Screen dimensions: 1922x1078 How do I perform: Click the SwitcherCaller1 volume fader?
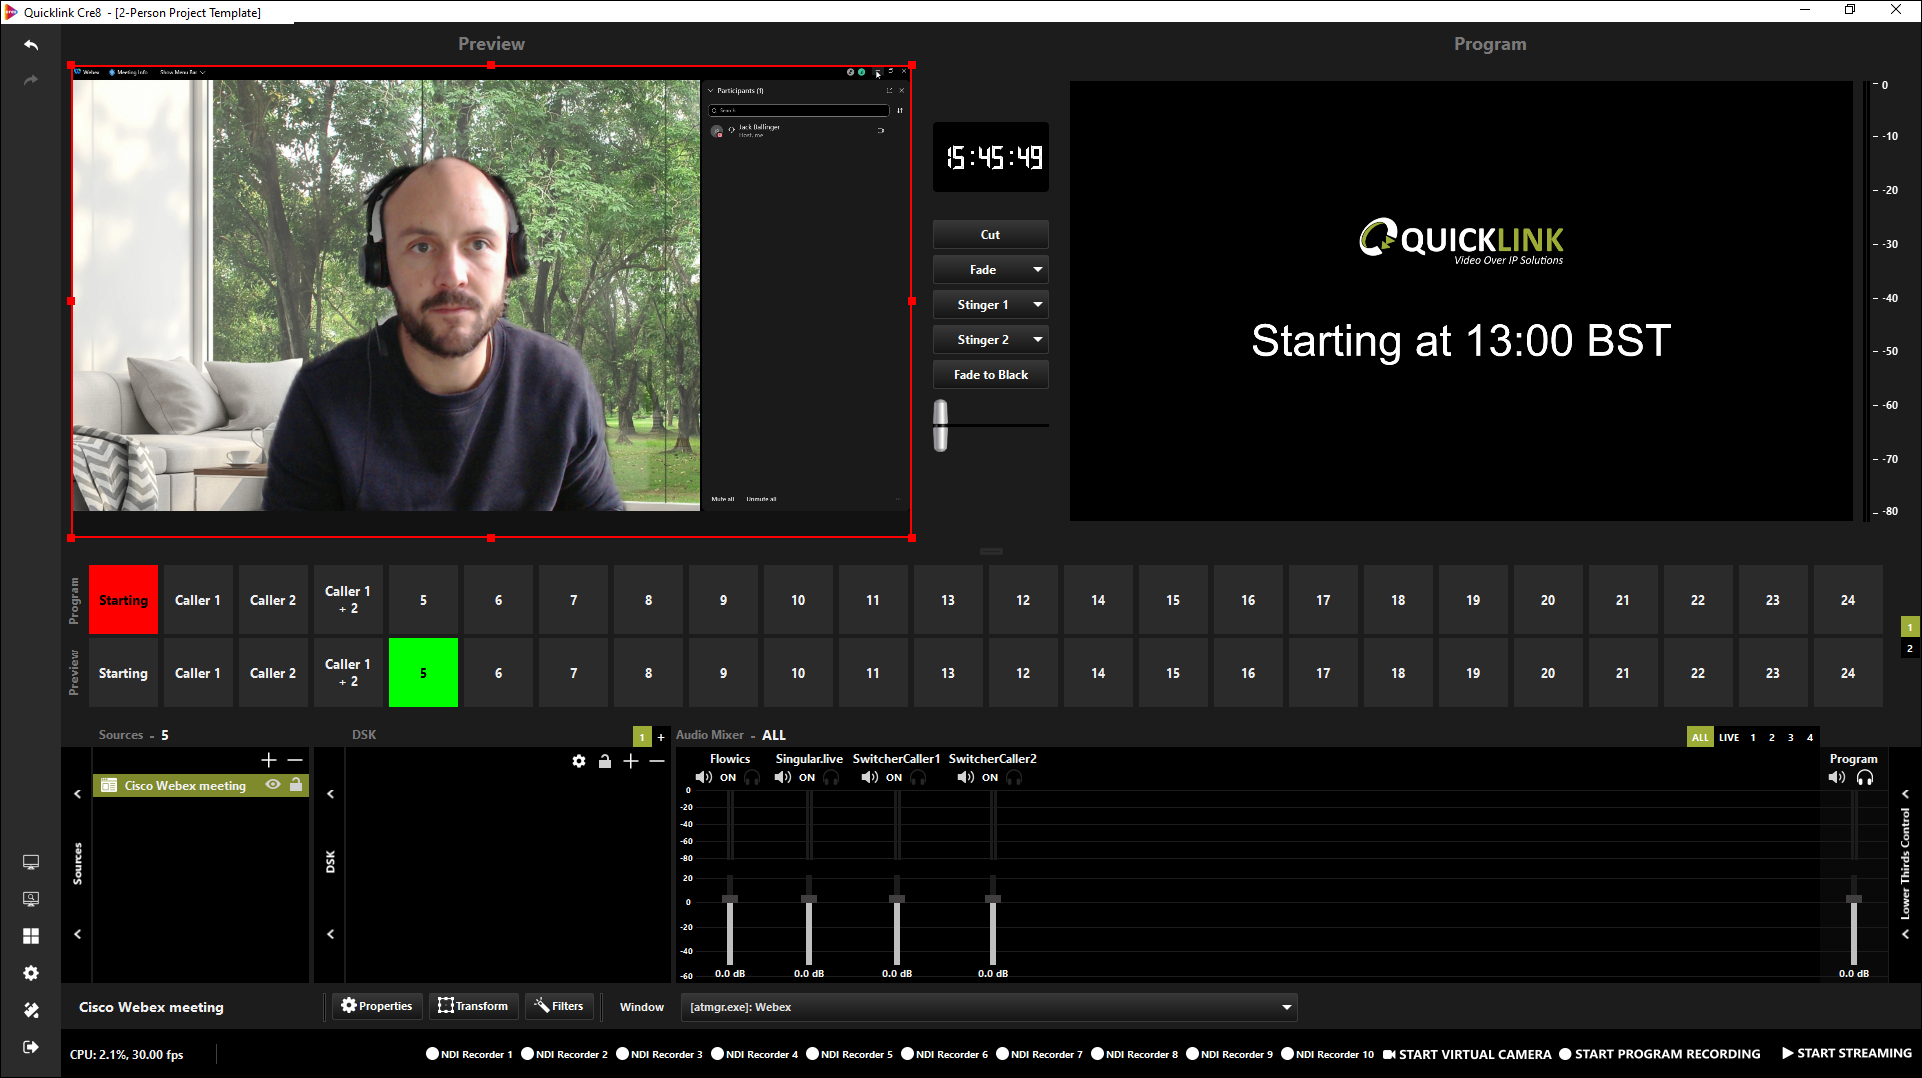(897, 899)
